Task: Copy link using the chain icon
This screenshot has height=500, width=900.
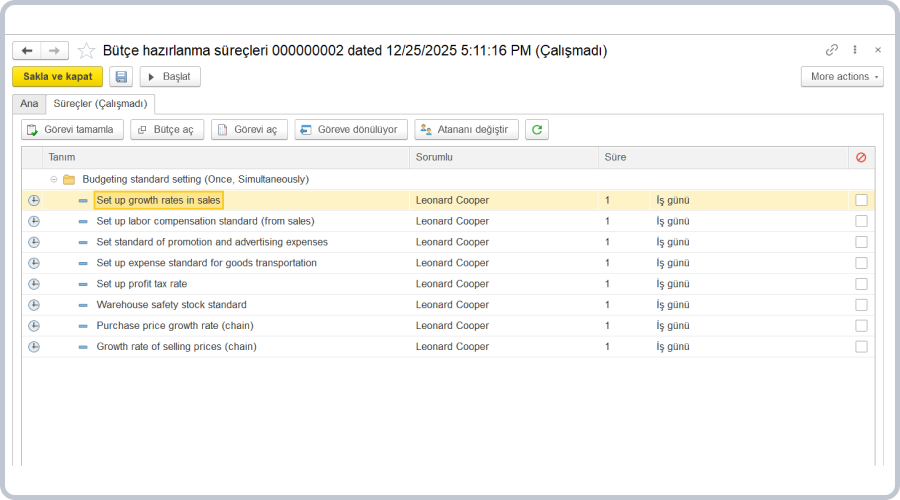Action: tap(832, 50)
